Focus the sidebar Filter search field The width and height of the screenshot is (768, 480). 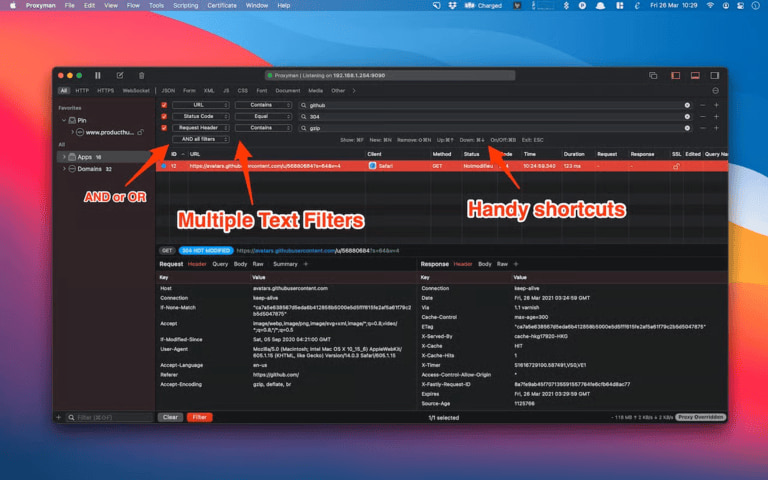pos(110,417)
